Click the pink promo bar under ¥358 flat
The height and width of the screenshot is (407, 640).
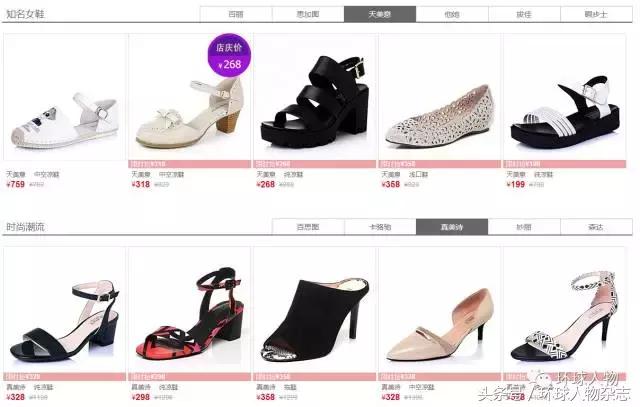pyautogui.click(x=440, y=164)
